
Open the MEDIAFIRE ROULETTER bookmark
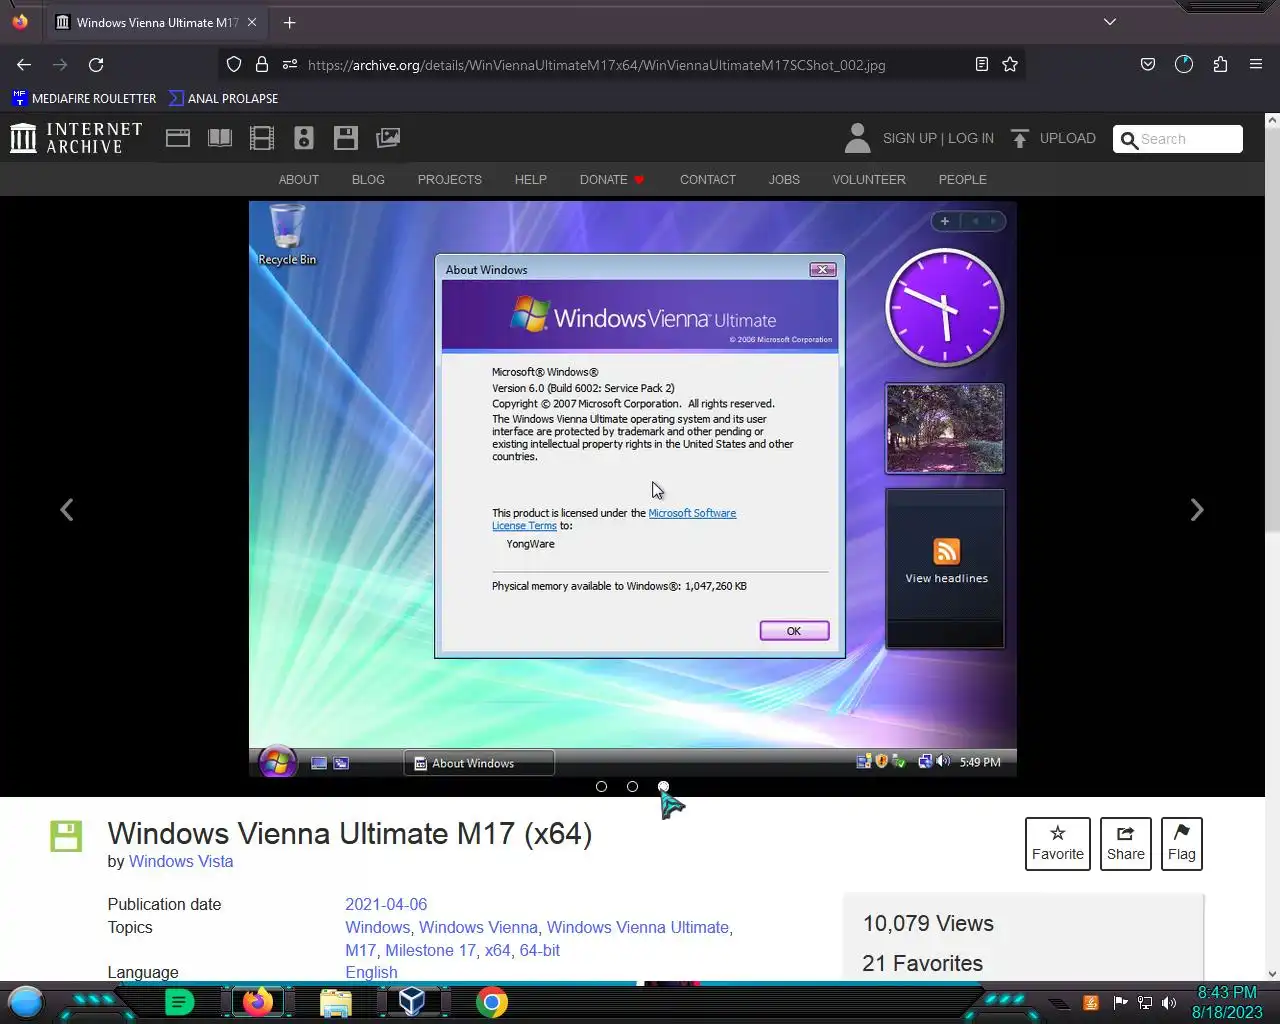(84, 98)
